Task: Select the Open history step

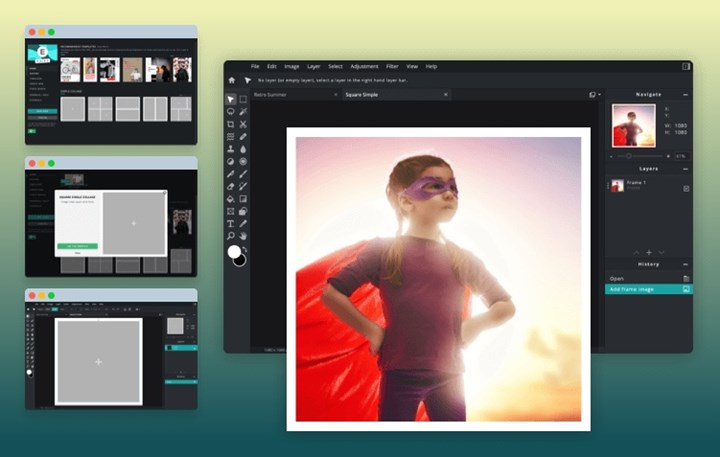Action: (617, 278)
